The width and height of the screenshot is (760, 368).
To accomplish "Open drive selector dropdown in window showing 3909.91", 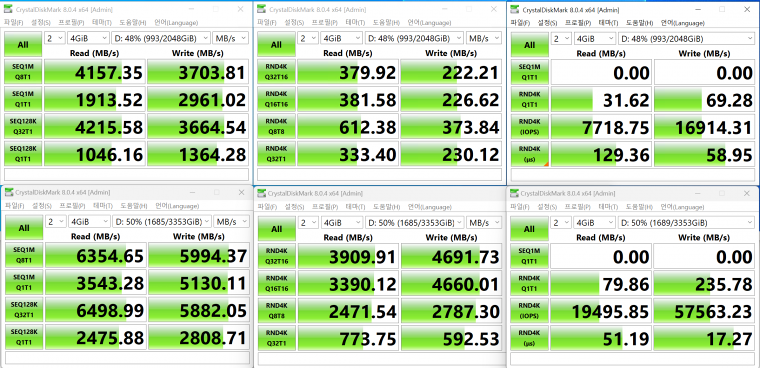I will (x=414, y=223).
